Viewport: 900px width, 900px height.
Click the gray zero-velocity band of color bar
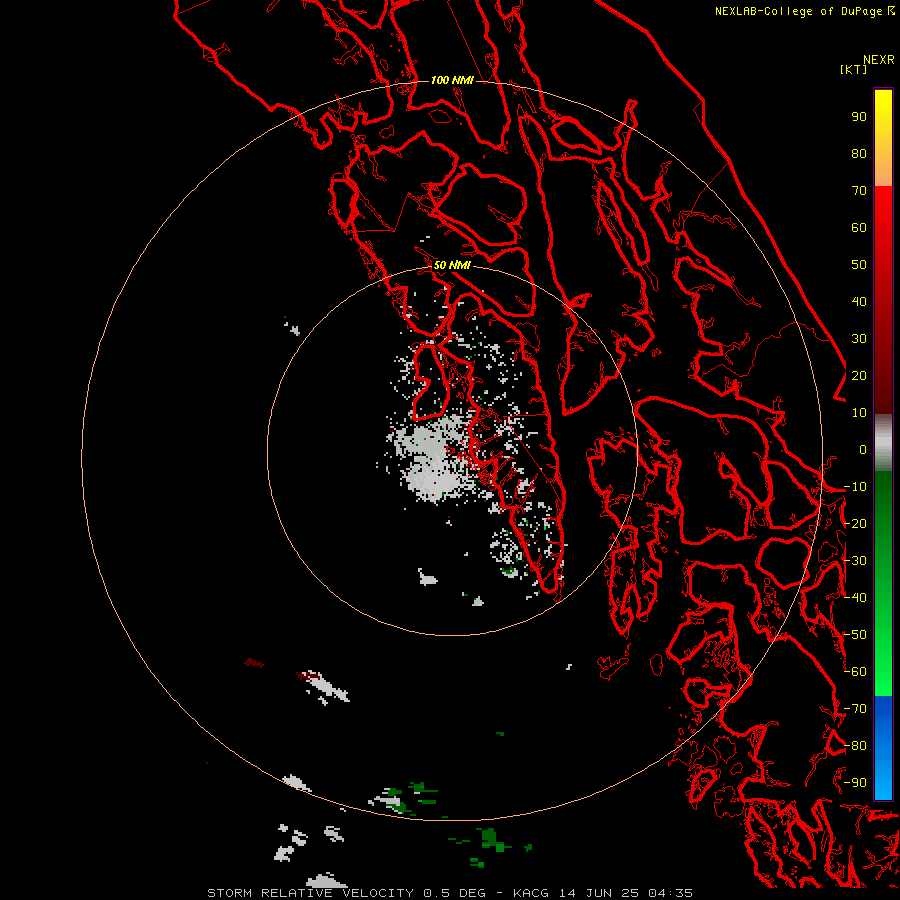883,443
